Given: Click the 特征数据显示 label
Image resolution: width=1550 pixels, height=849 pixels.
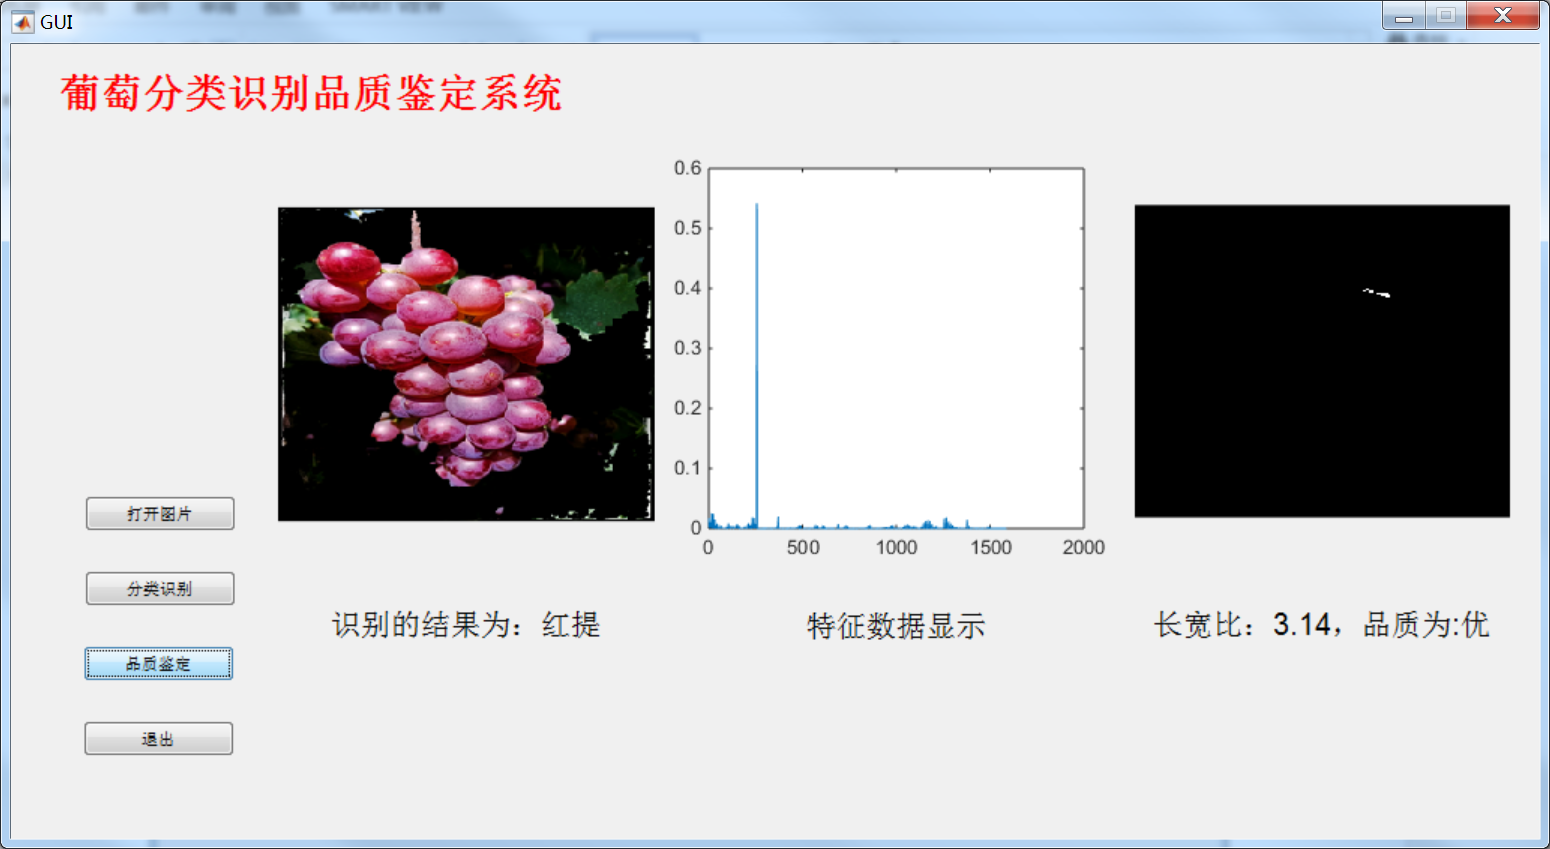Looking at the screenshot, I should pyautogui.click(x=896, y=626).
